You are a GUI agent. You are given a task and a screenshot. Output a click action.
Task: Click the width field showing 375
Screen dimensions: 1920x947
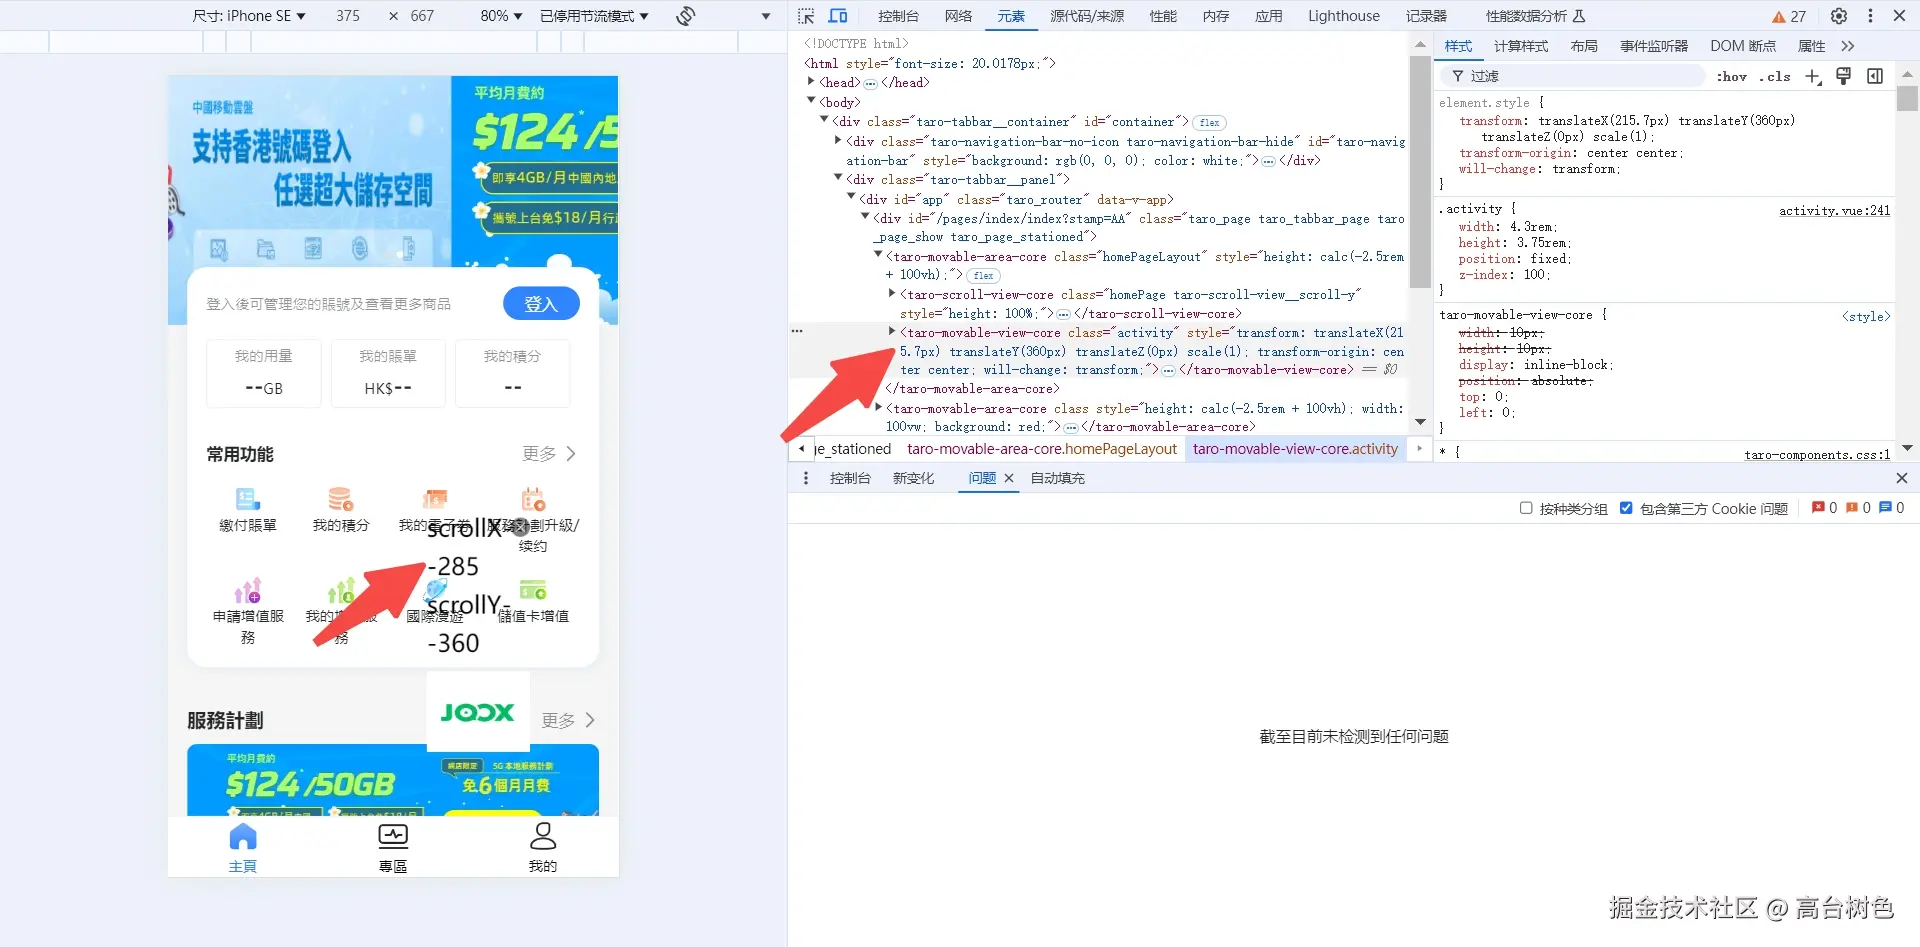(348, 16)
